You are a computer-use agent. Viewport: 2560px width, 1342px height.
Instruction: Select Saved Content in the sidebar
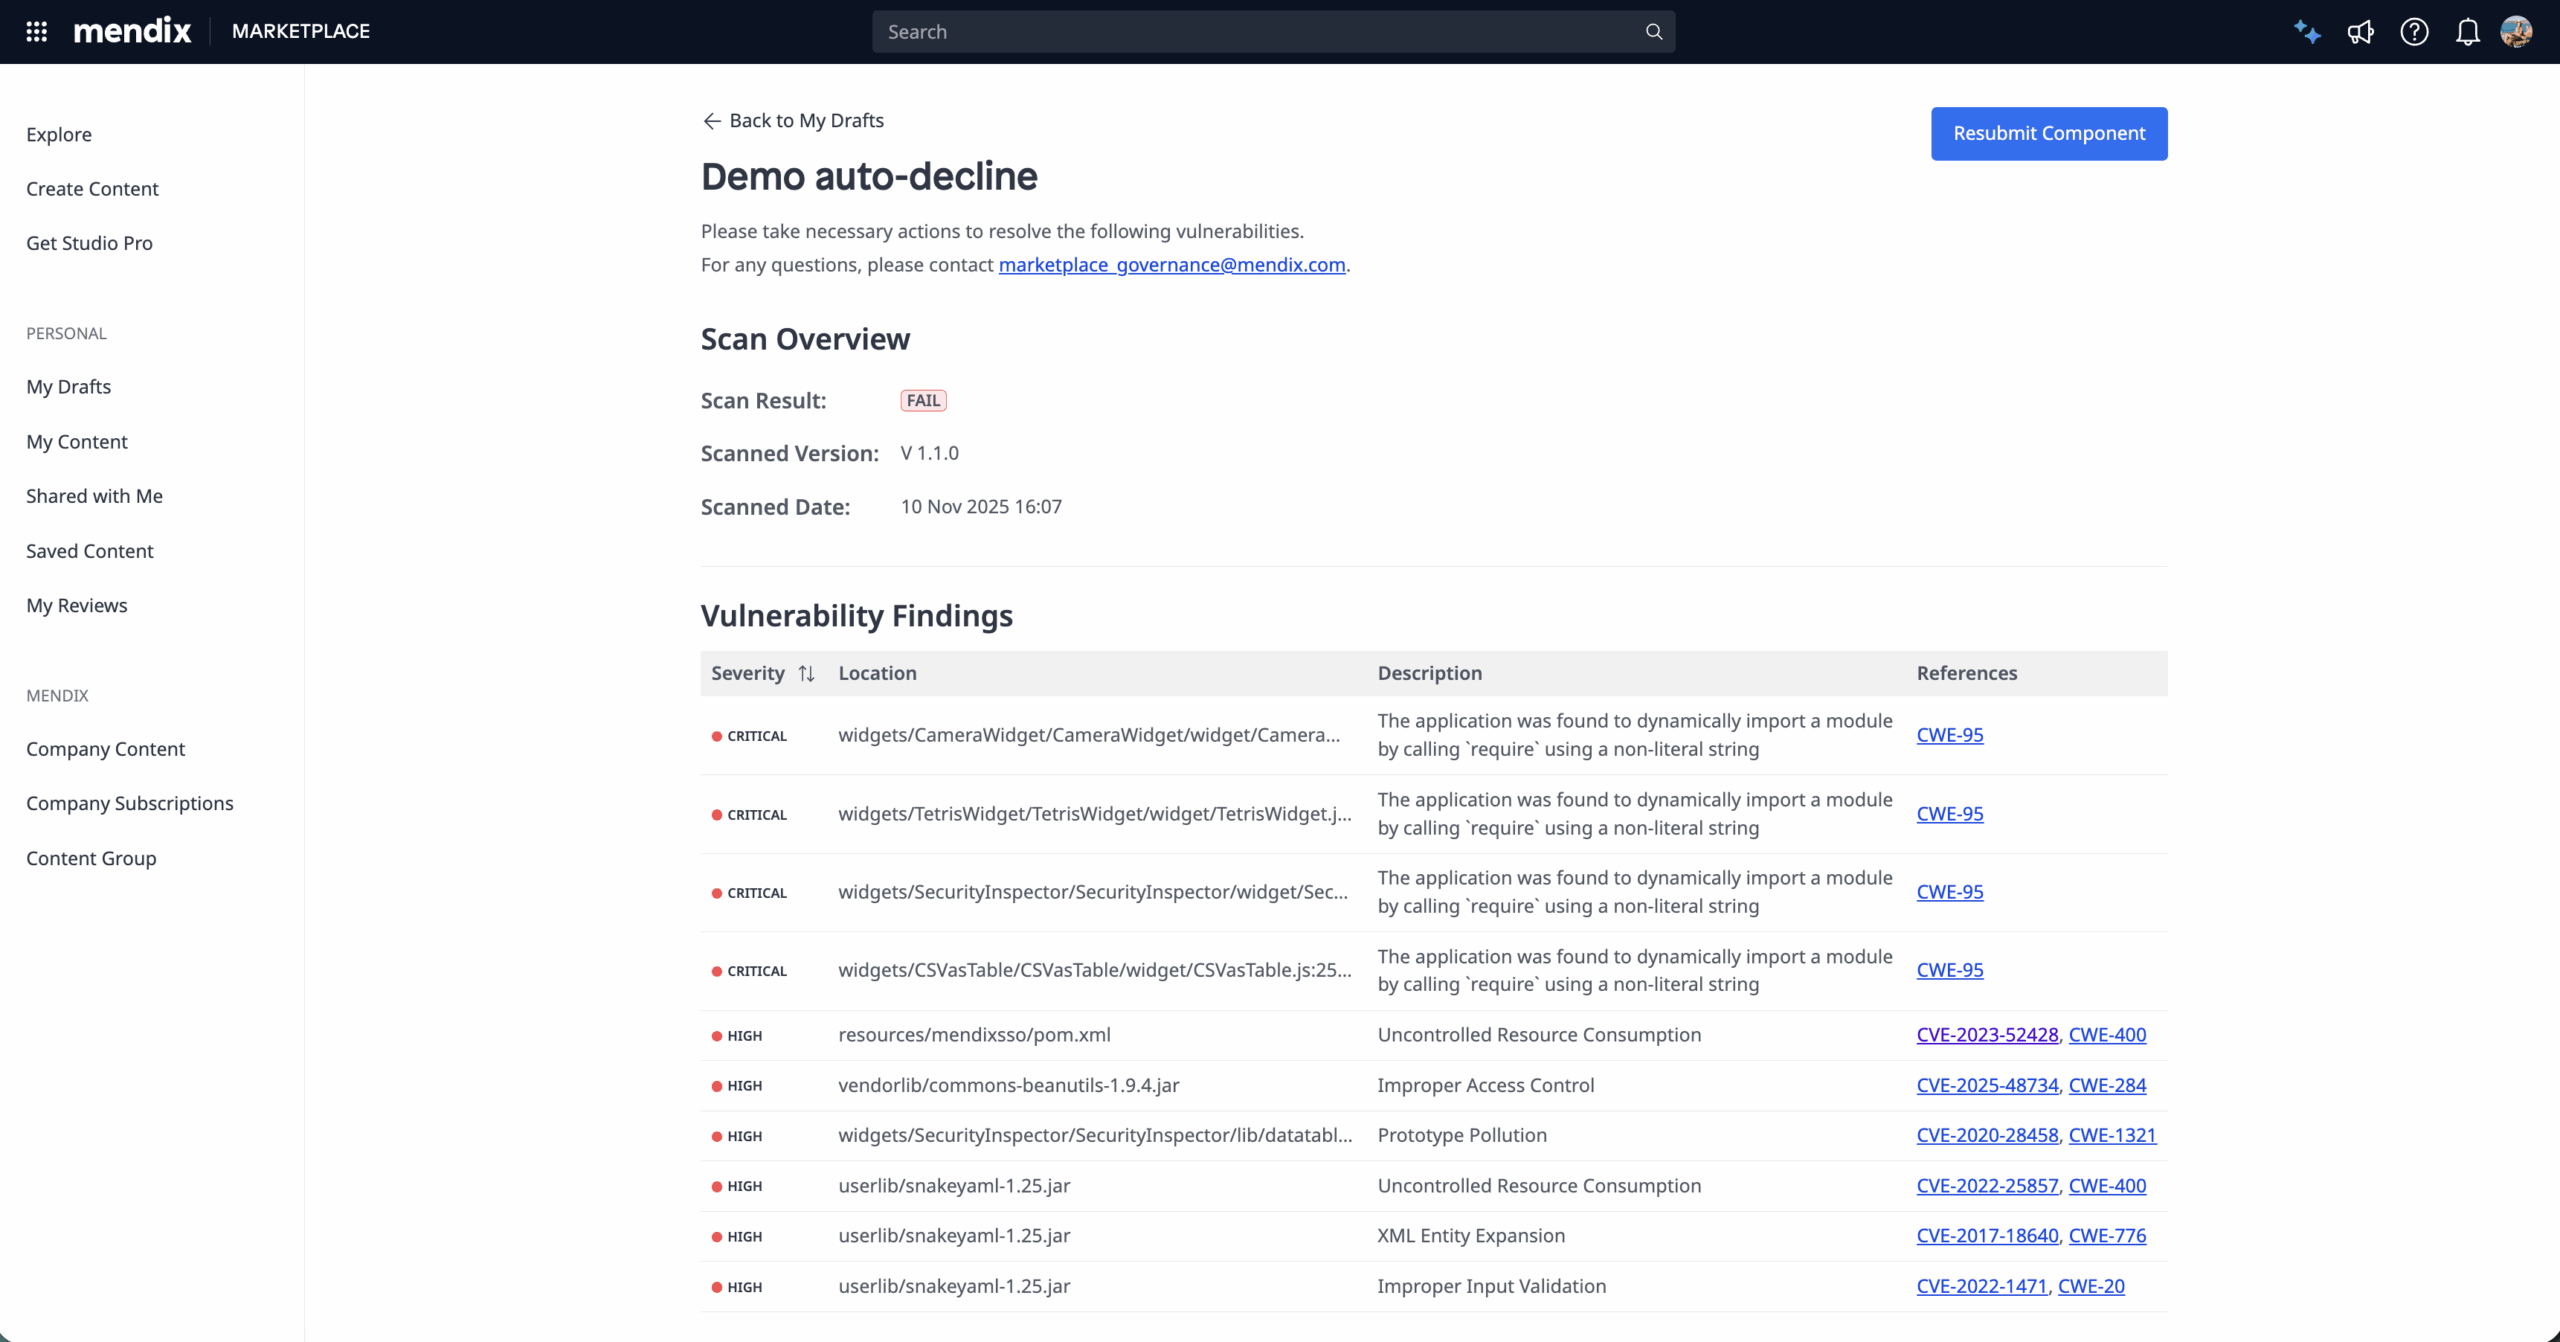click(89, 550)
